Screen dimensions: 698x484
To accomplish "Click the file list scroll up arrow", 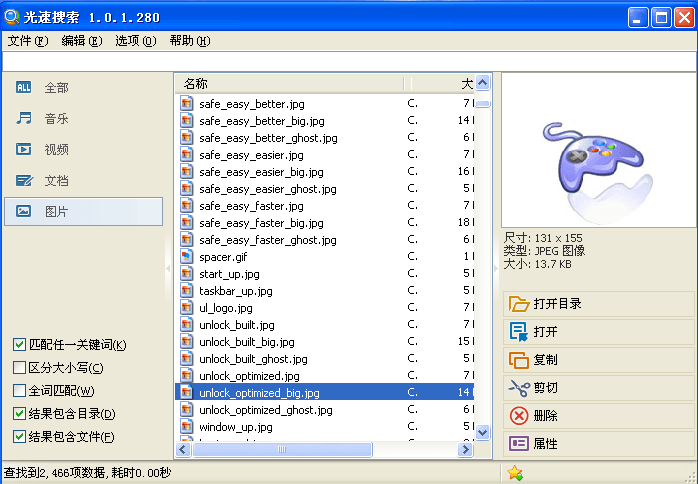I will point(483,83).
